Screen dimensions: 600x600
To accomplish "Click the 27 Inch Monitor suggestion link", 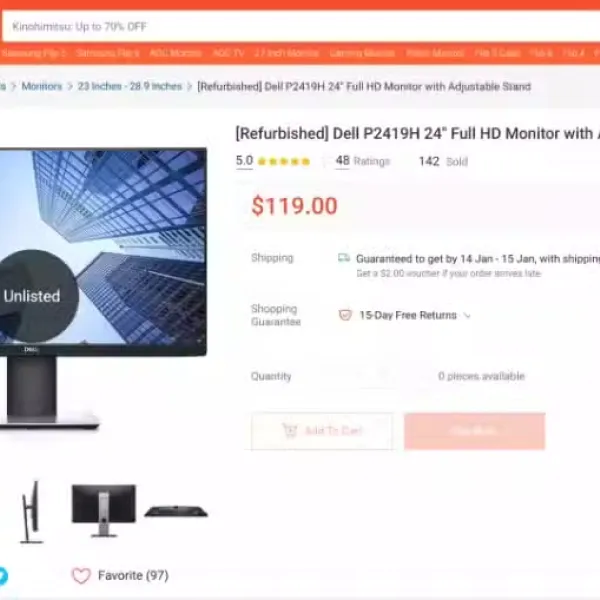I will point(287,53).
